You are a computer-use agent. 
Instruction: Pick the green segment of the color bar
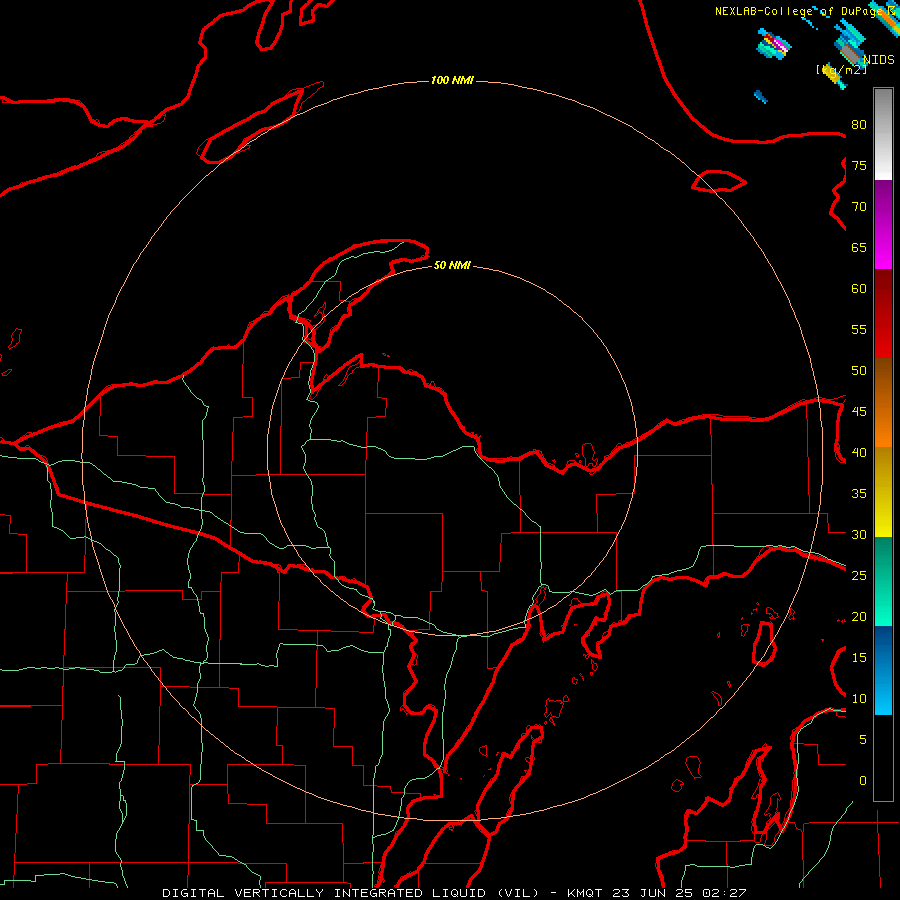click(883, 581)
